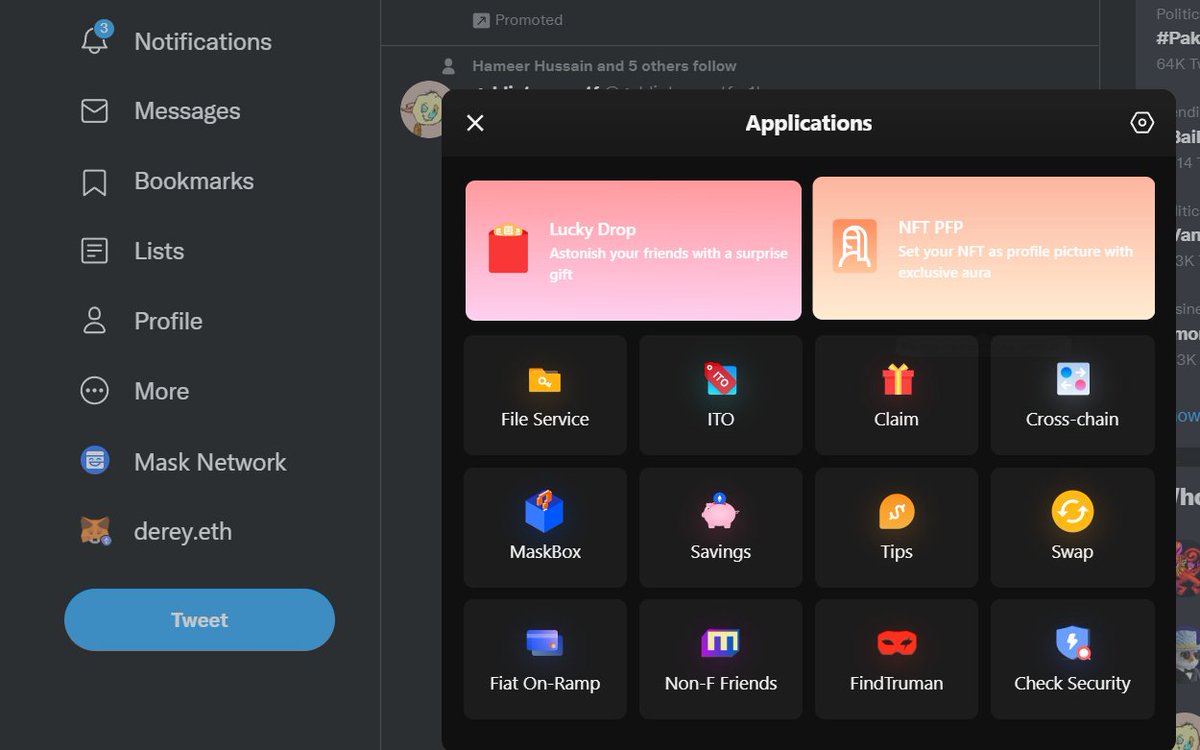Open the derey.eth wallet entry
Viewport: 1200px width, 750px height.
[x=157, y=531]
